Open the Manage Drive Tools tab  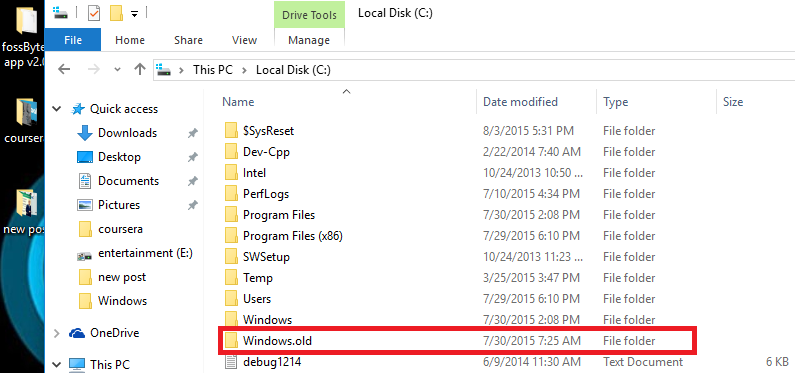point(309,40)
